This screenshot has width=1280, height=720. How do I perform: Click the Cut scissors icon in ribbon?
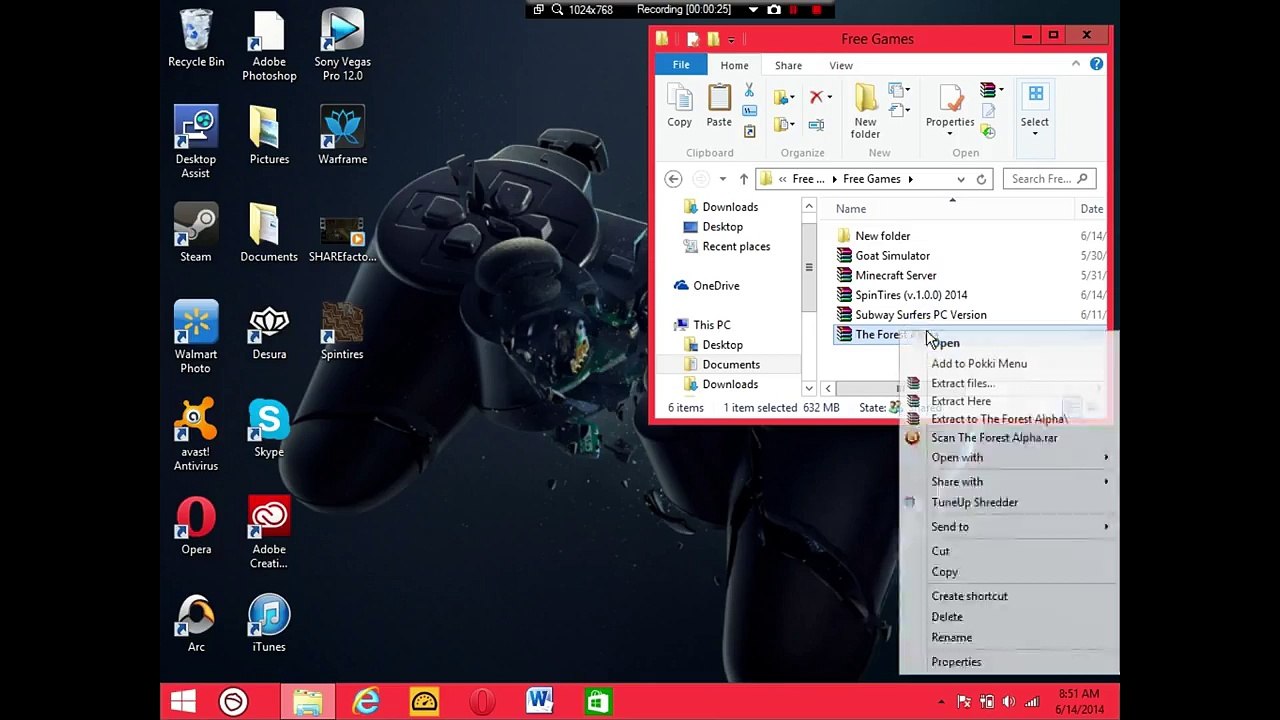[749, 91]
